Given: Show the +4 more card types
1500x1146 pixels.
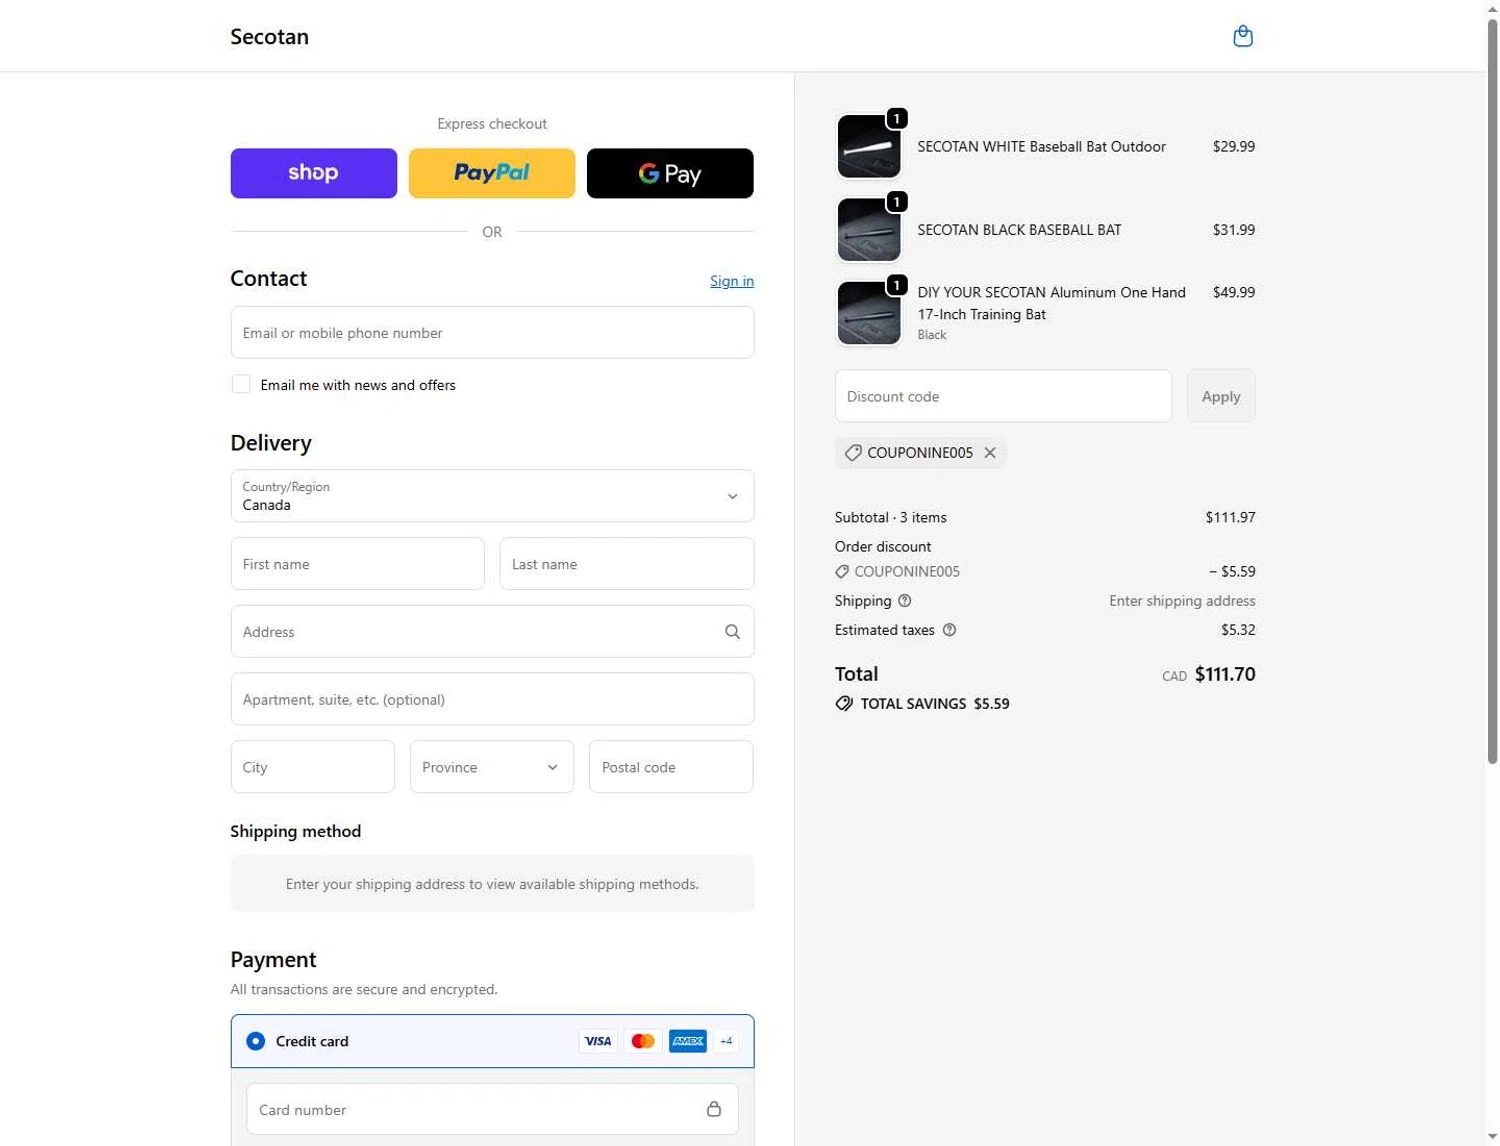Looking at the screenshot, I should 727,1041.
